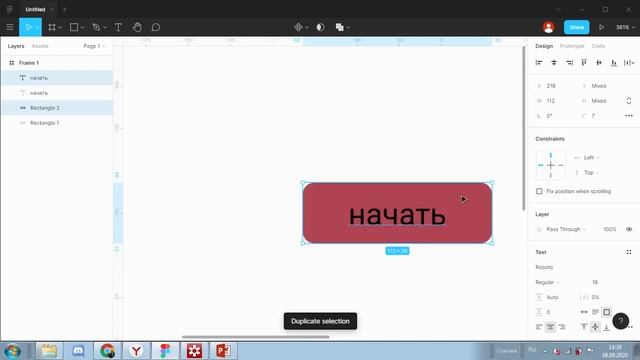
Task: Open the component options dropdown arrow
Action: 307,27
